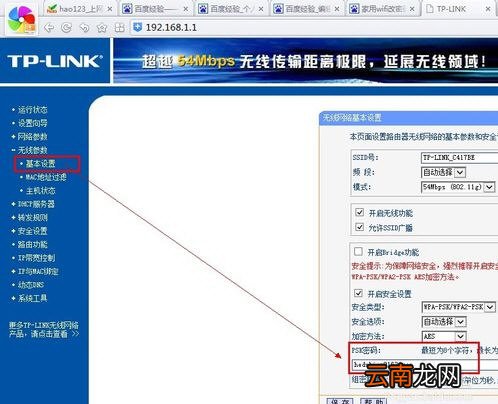The width and height of the screenshot is (498, 404).
Task: Expand 转发规则 in the sidebar
Action: 32,218
